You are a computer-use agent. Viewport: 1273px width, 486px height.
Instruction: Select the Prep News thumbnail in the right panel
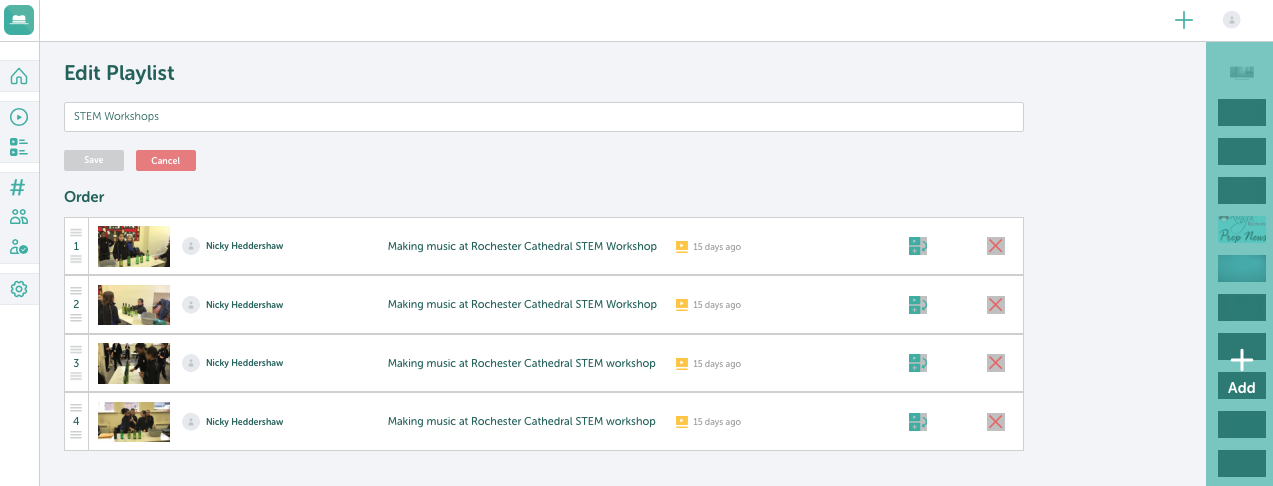[1242, 231]
